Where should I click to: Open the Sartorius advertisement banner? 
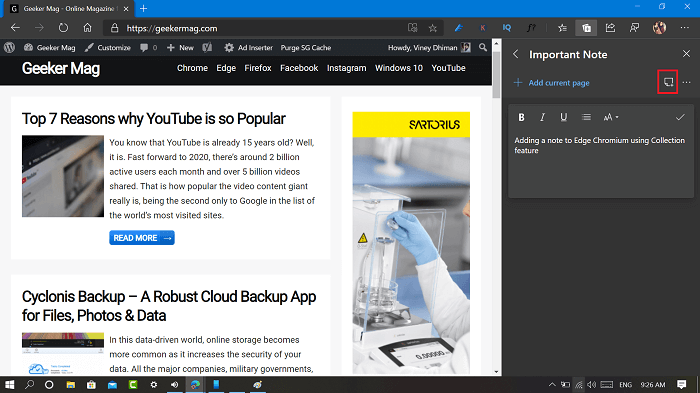click(411, 243)
